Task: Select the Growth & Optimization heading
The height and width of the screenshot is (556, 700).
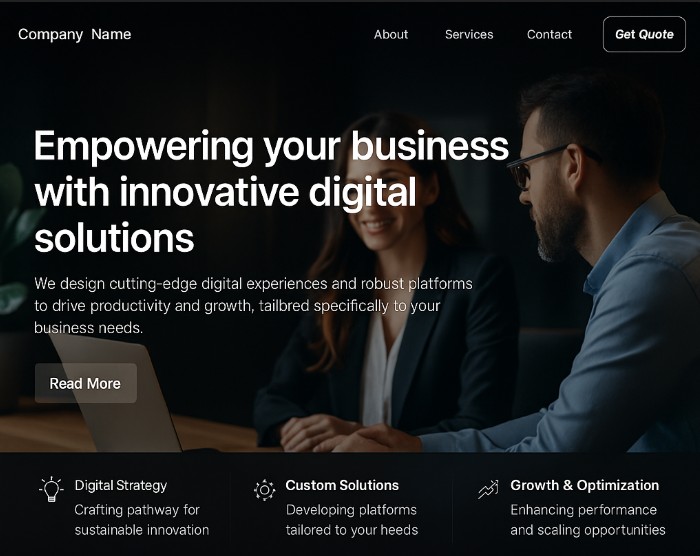Action: click(584, 485)
